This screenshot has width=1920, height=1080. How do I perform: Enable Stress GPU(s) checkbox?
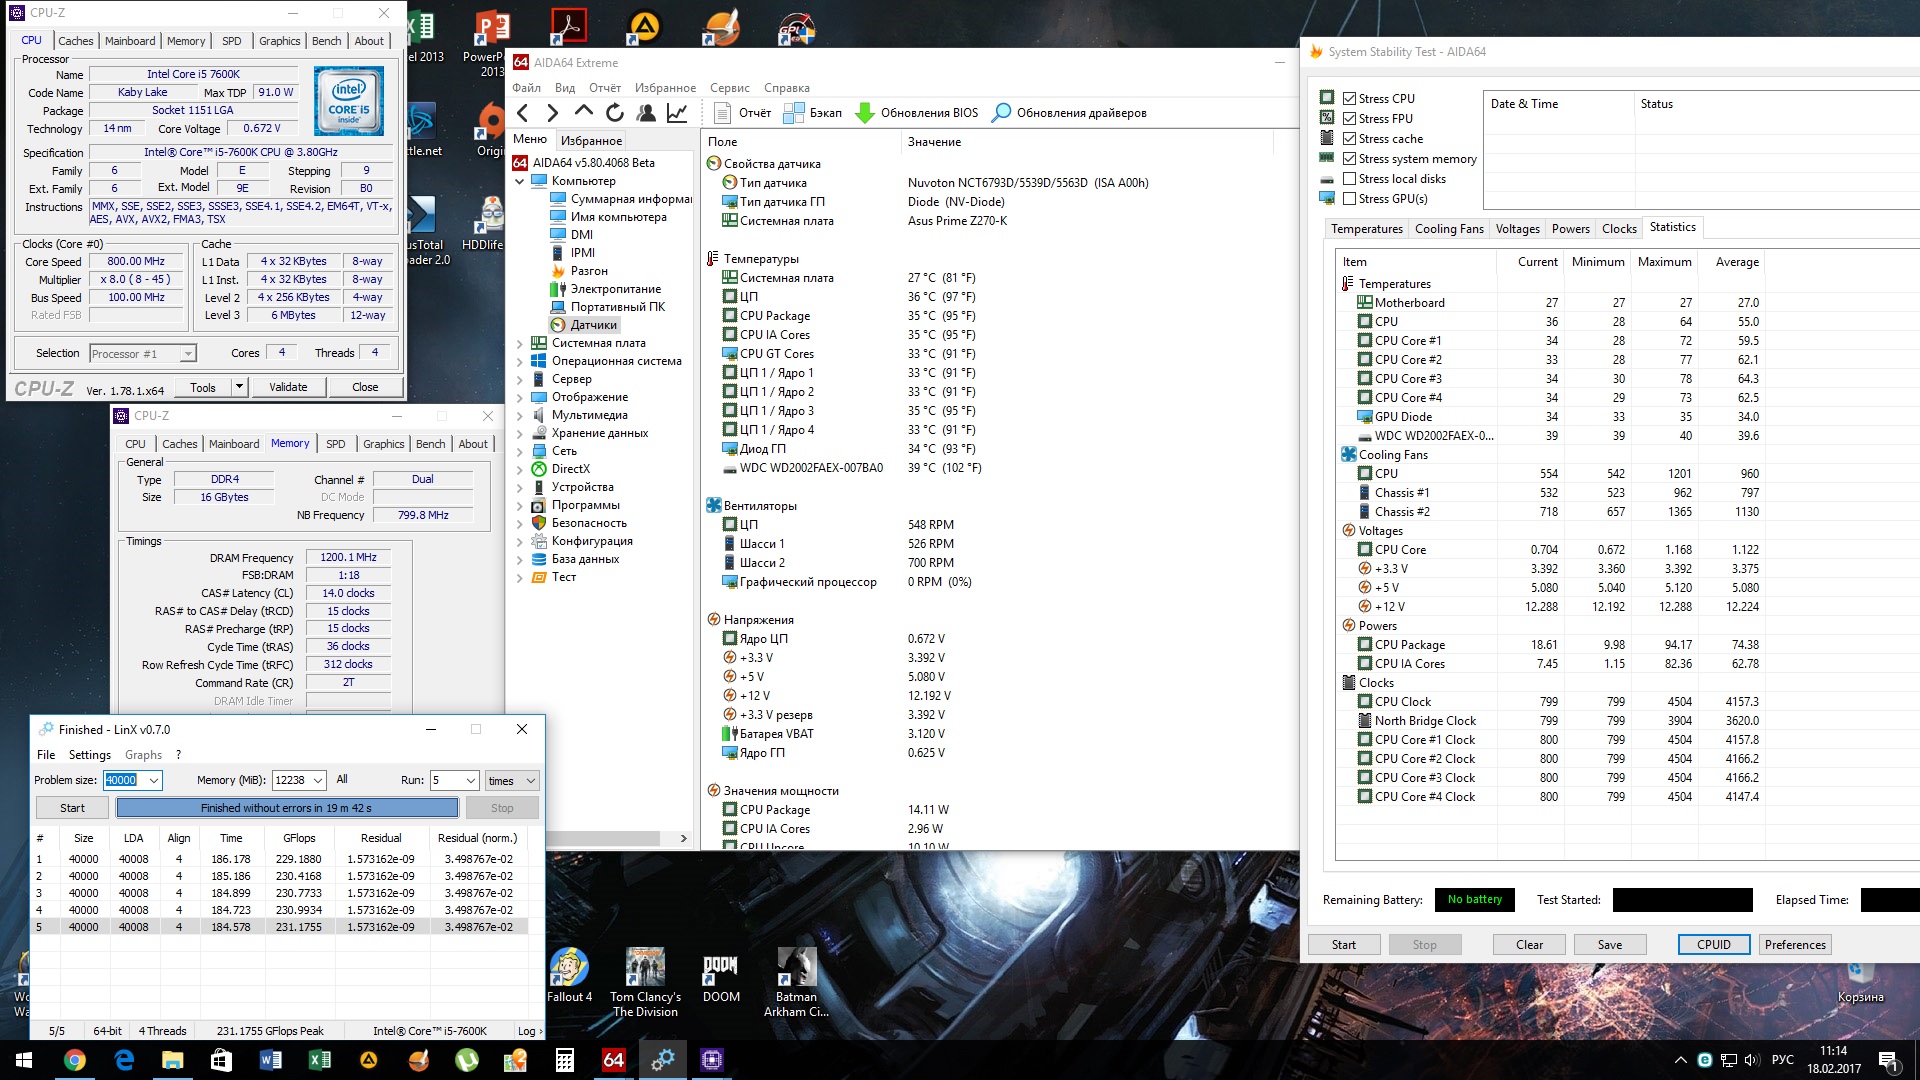click(1349, 198)
